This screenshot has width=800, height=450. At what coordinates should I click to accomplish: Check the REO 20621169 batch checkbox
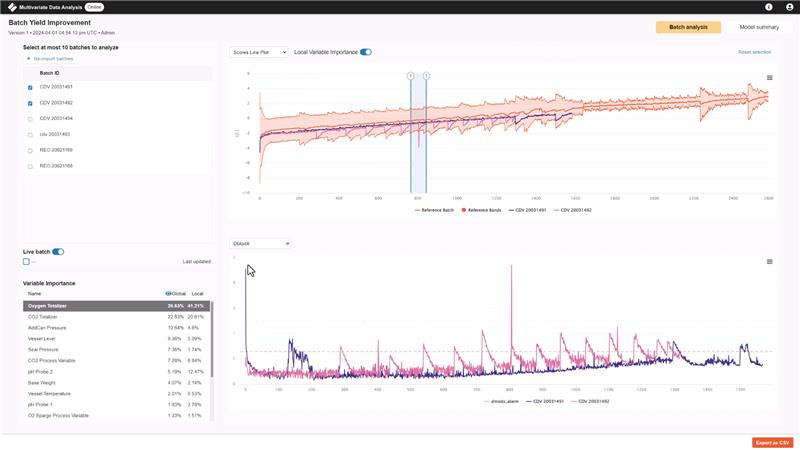[x=30, y=150]
